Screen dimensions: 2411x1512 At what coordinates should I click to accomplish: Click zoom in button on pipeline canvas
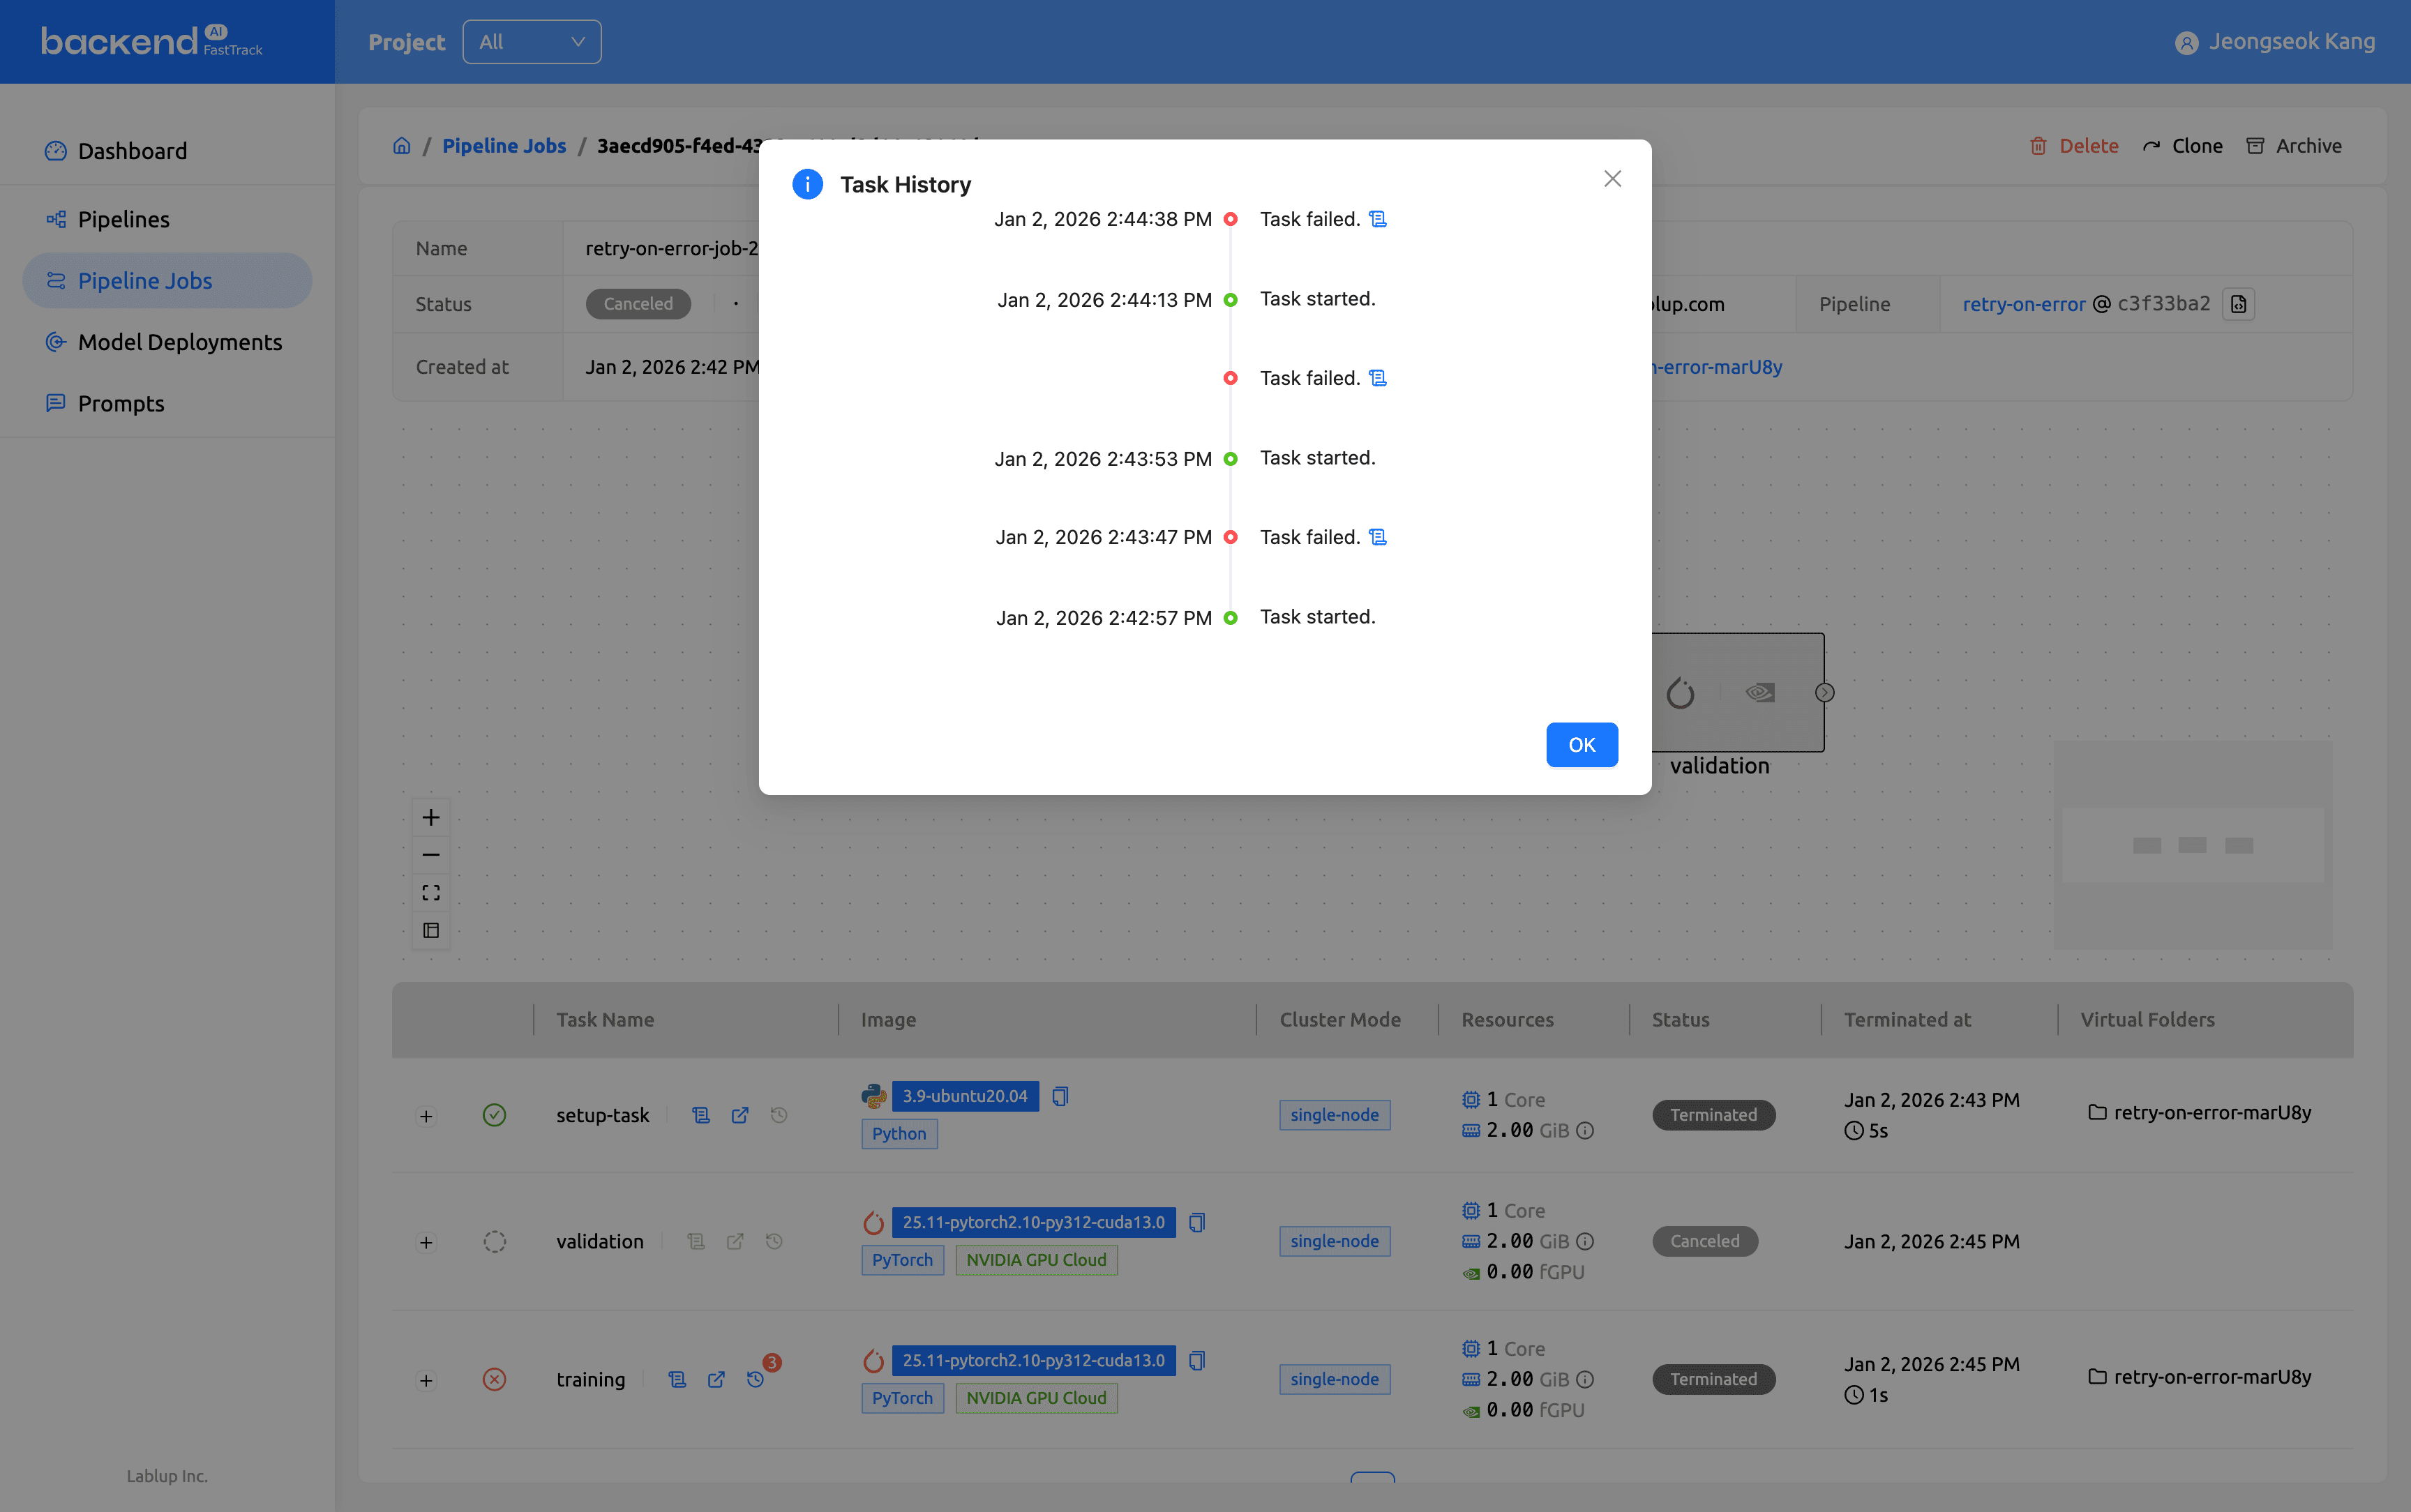pos(431,817)
